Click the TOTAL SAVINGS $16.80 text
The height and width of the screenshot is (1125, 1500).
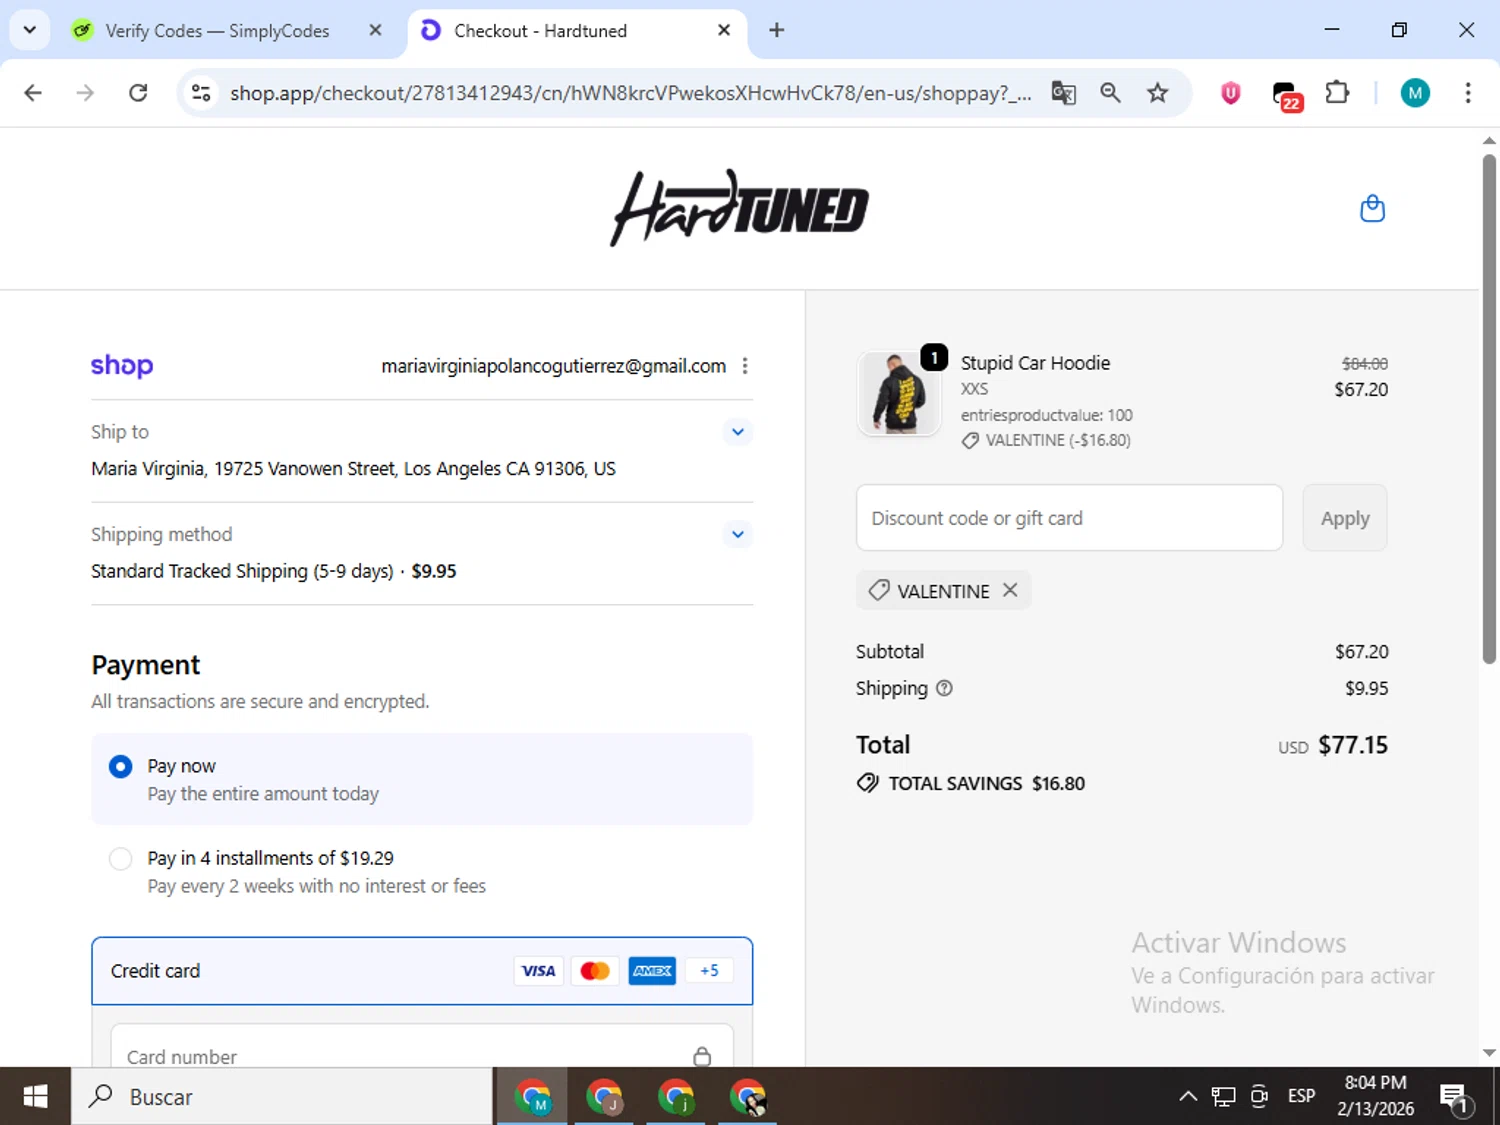click(986, 783)
